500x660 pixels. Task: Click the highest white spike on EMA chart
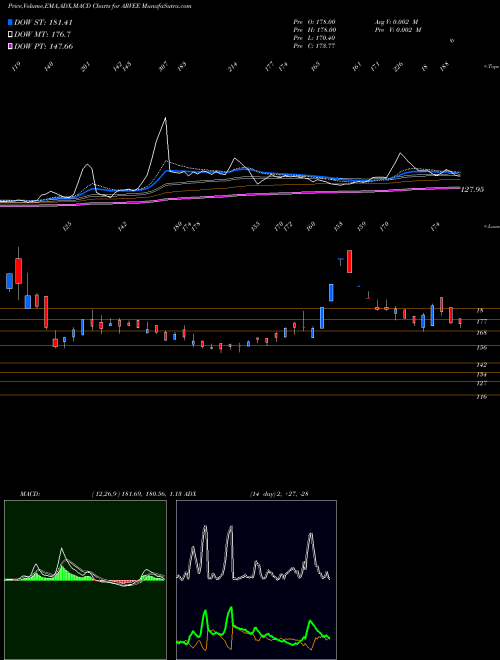[x=165, y=119]
